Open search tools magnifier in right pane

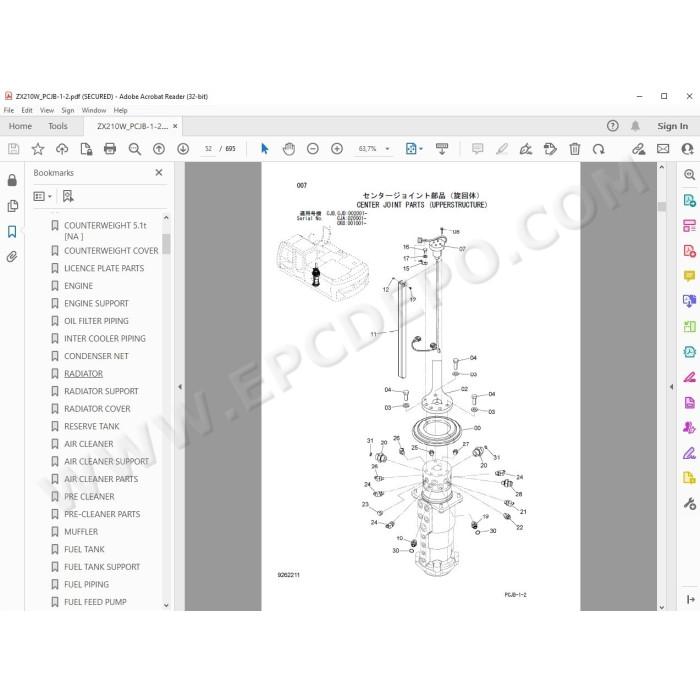689,175
